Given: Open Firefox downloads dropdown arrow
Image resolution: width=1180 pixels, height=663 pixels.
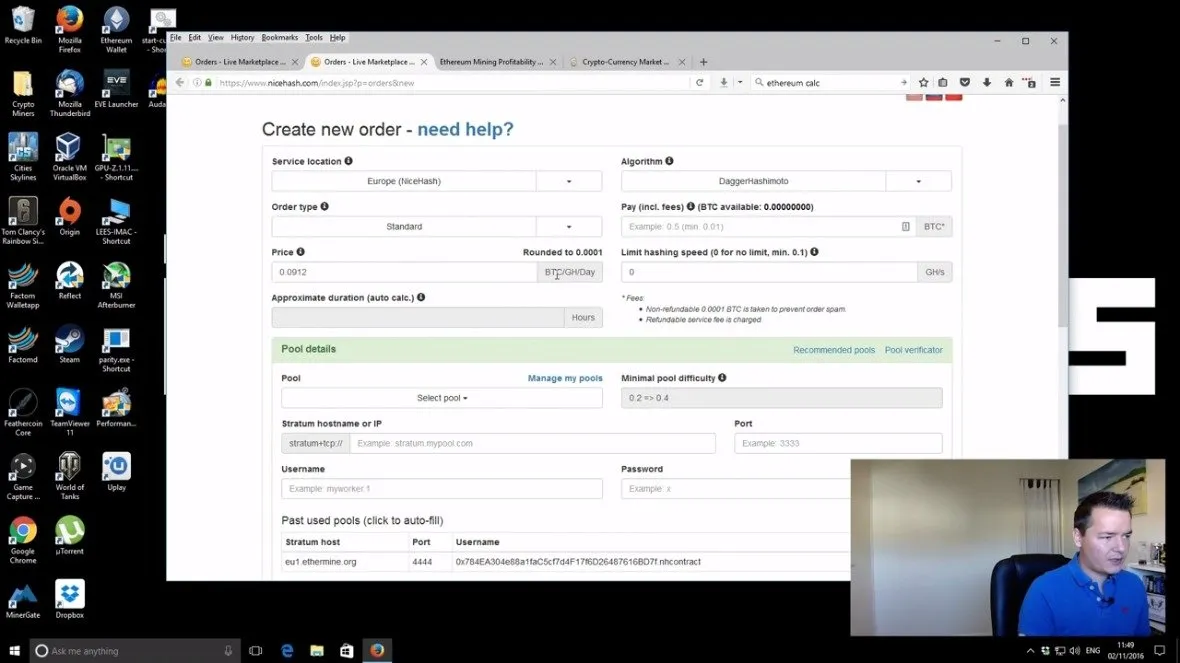Looking at the screenshot, I should click(x=740, y=83).
